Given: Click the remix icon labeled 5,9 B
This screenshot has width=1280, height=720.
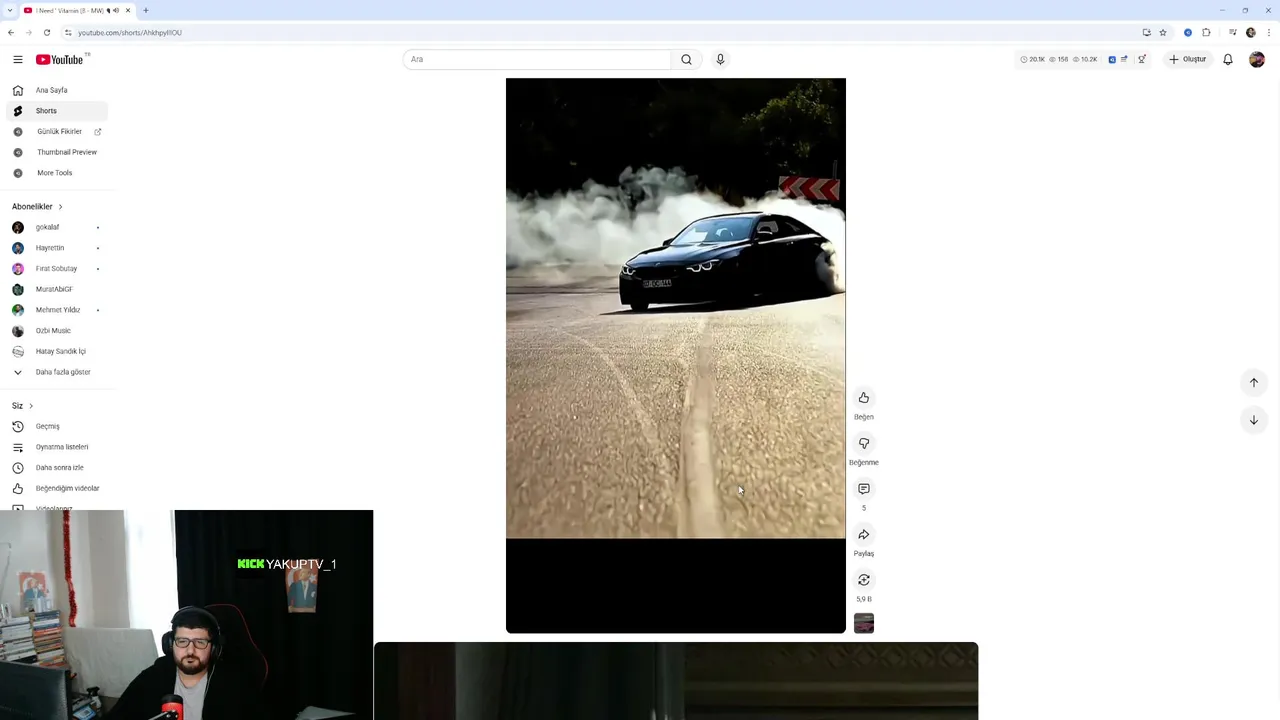Looking at the screenshot, I should pyautogui.click(x=864, y=580).
